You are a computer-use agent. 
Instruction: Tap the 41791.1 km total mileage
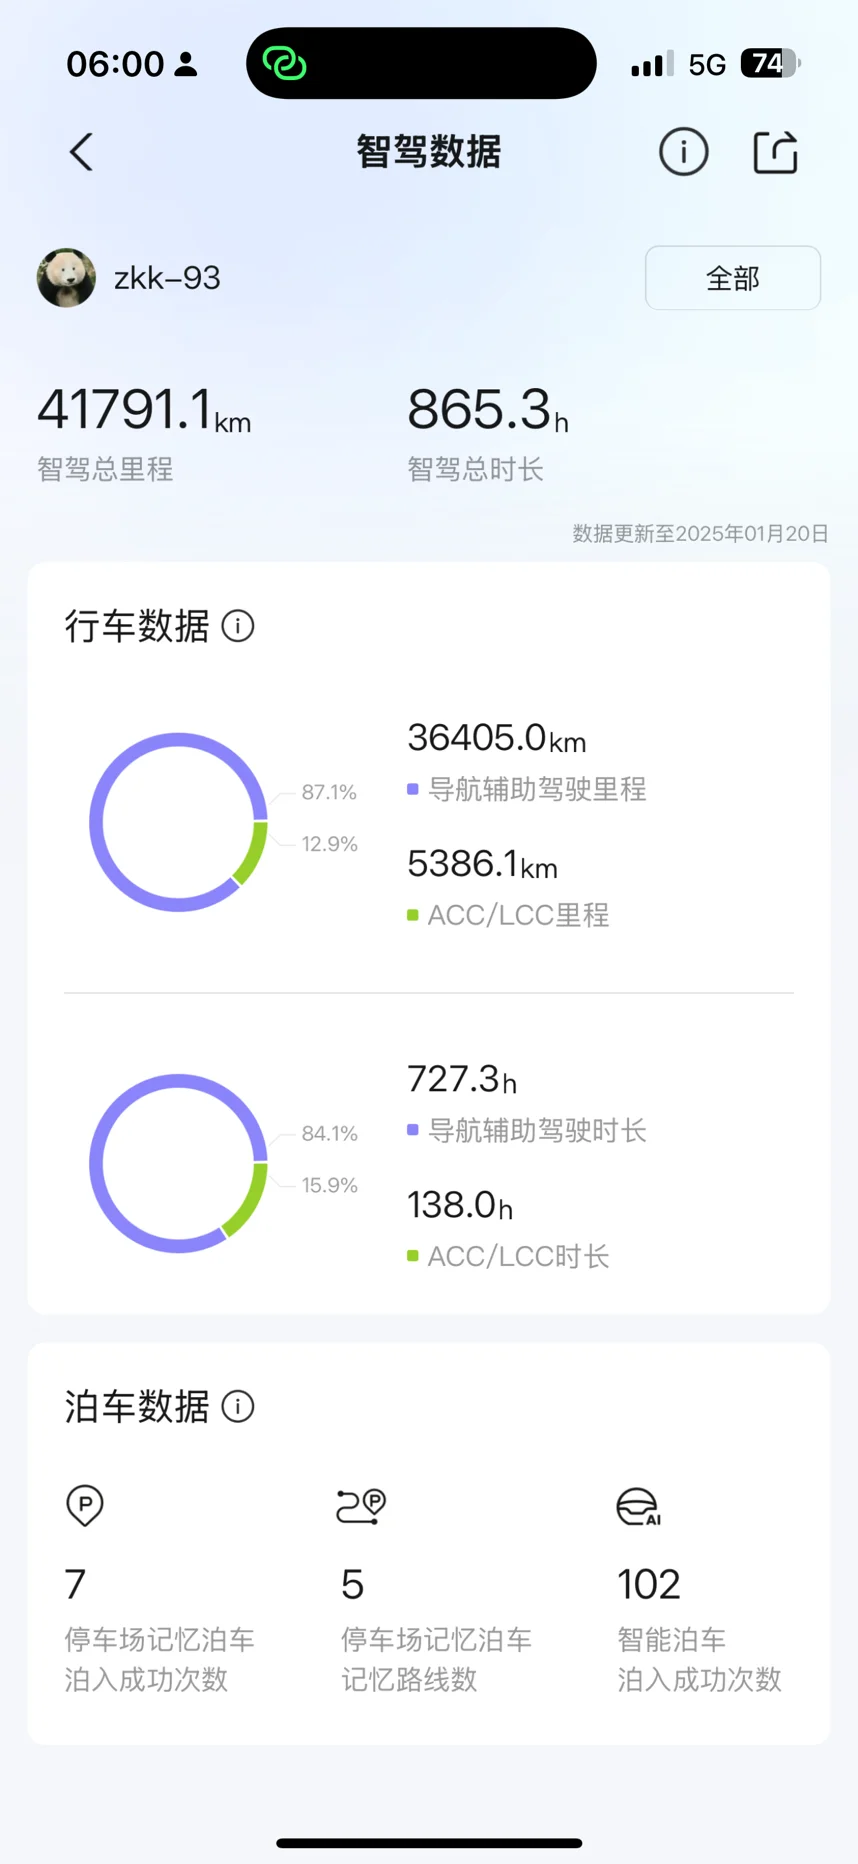tap(143, 411)
